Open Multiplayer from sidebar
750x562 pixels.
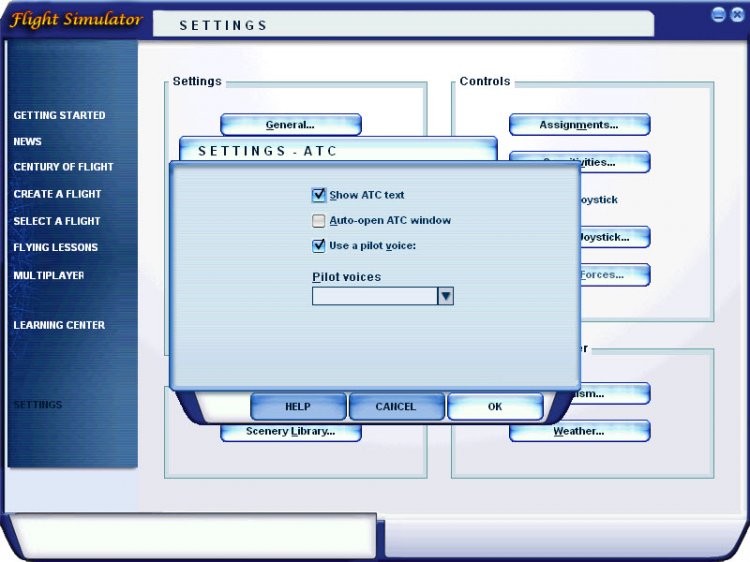click(x=49, y=275)
